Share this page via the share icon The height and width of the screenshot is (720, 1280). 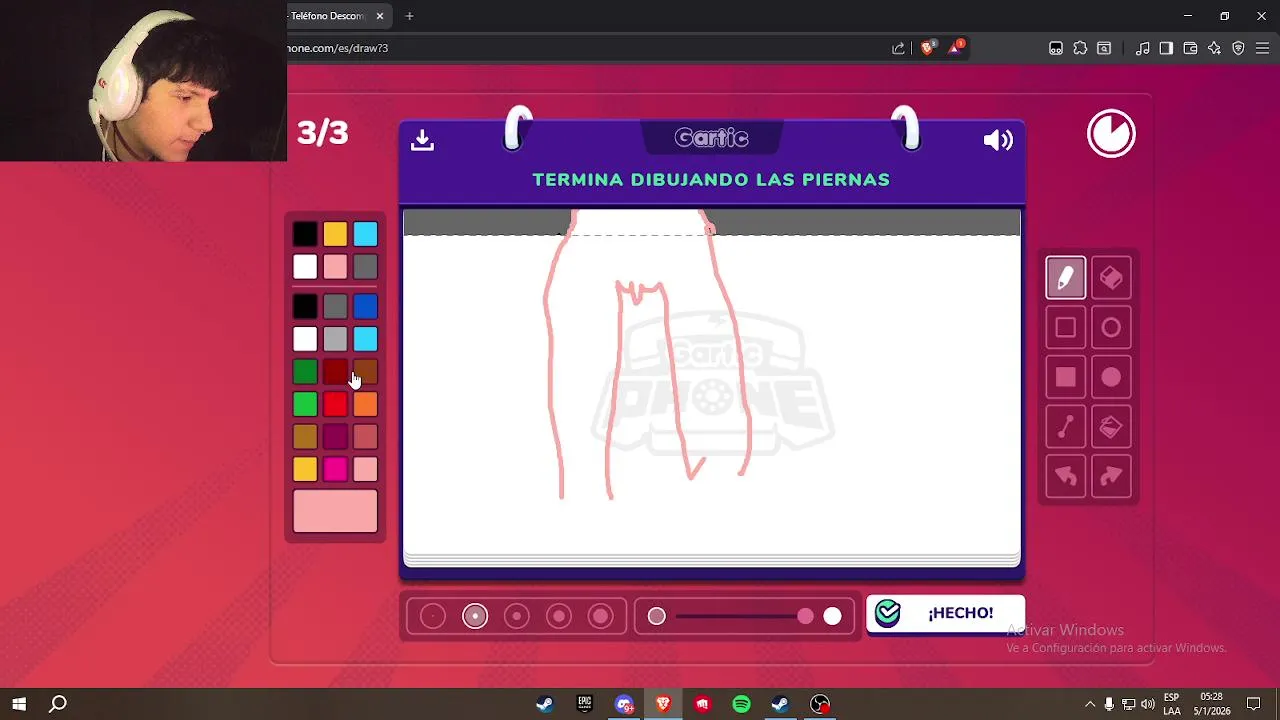898,48
